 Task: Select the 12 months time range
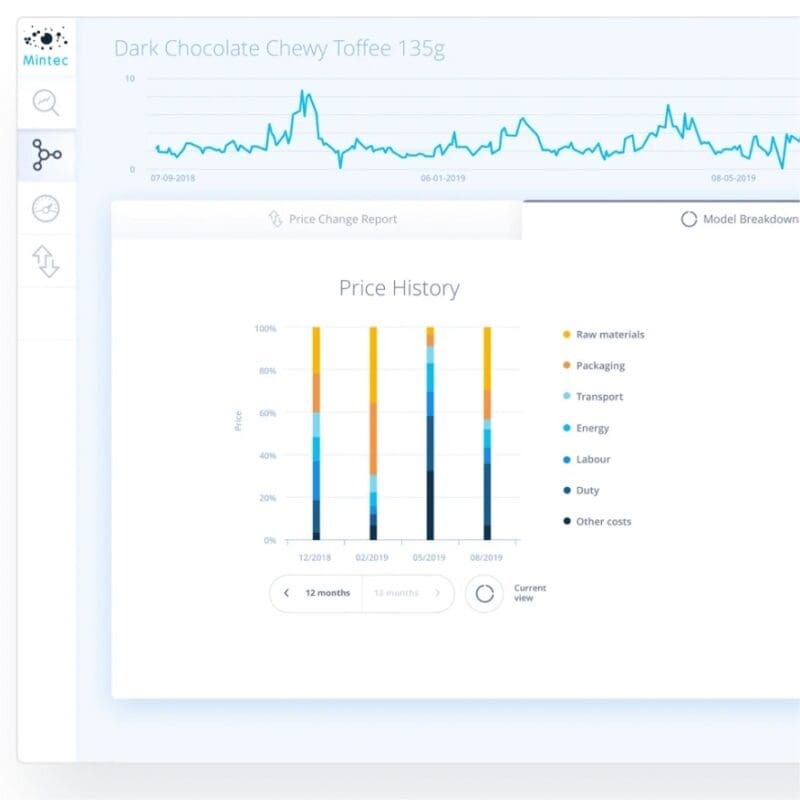[328, 592]
